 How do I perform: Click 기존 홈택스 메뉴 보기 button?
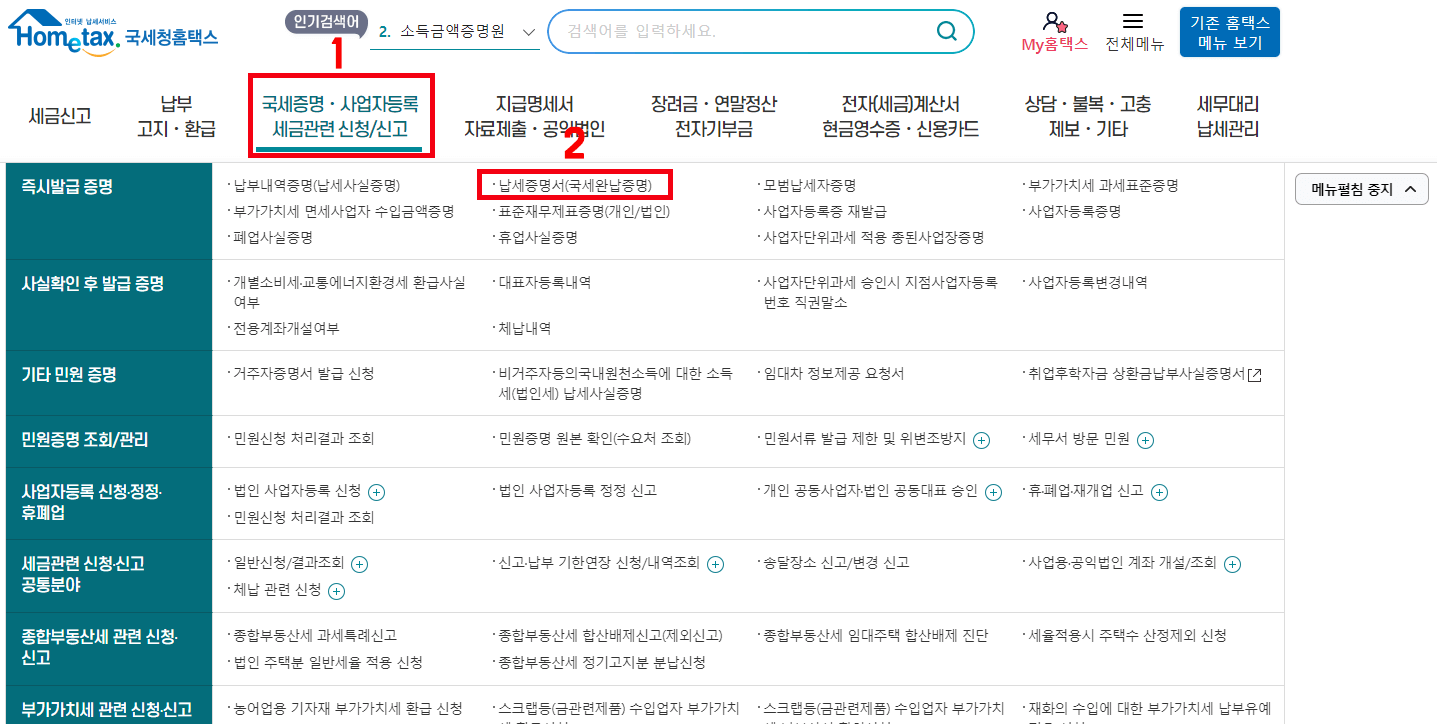point(1229,32)
